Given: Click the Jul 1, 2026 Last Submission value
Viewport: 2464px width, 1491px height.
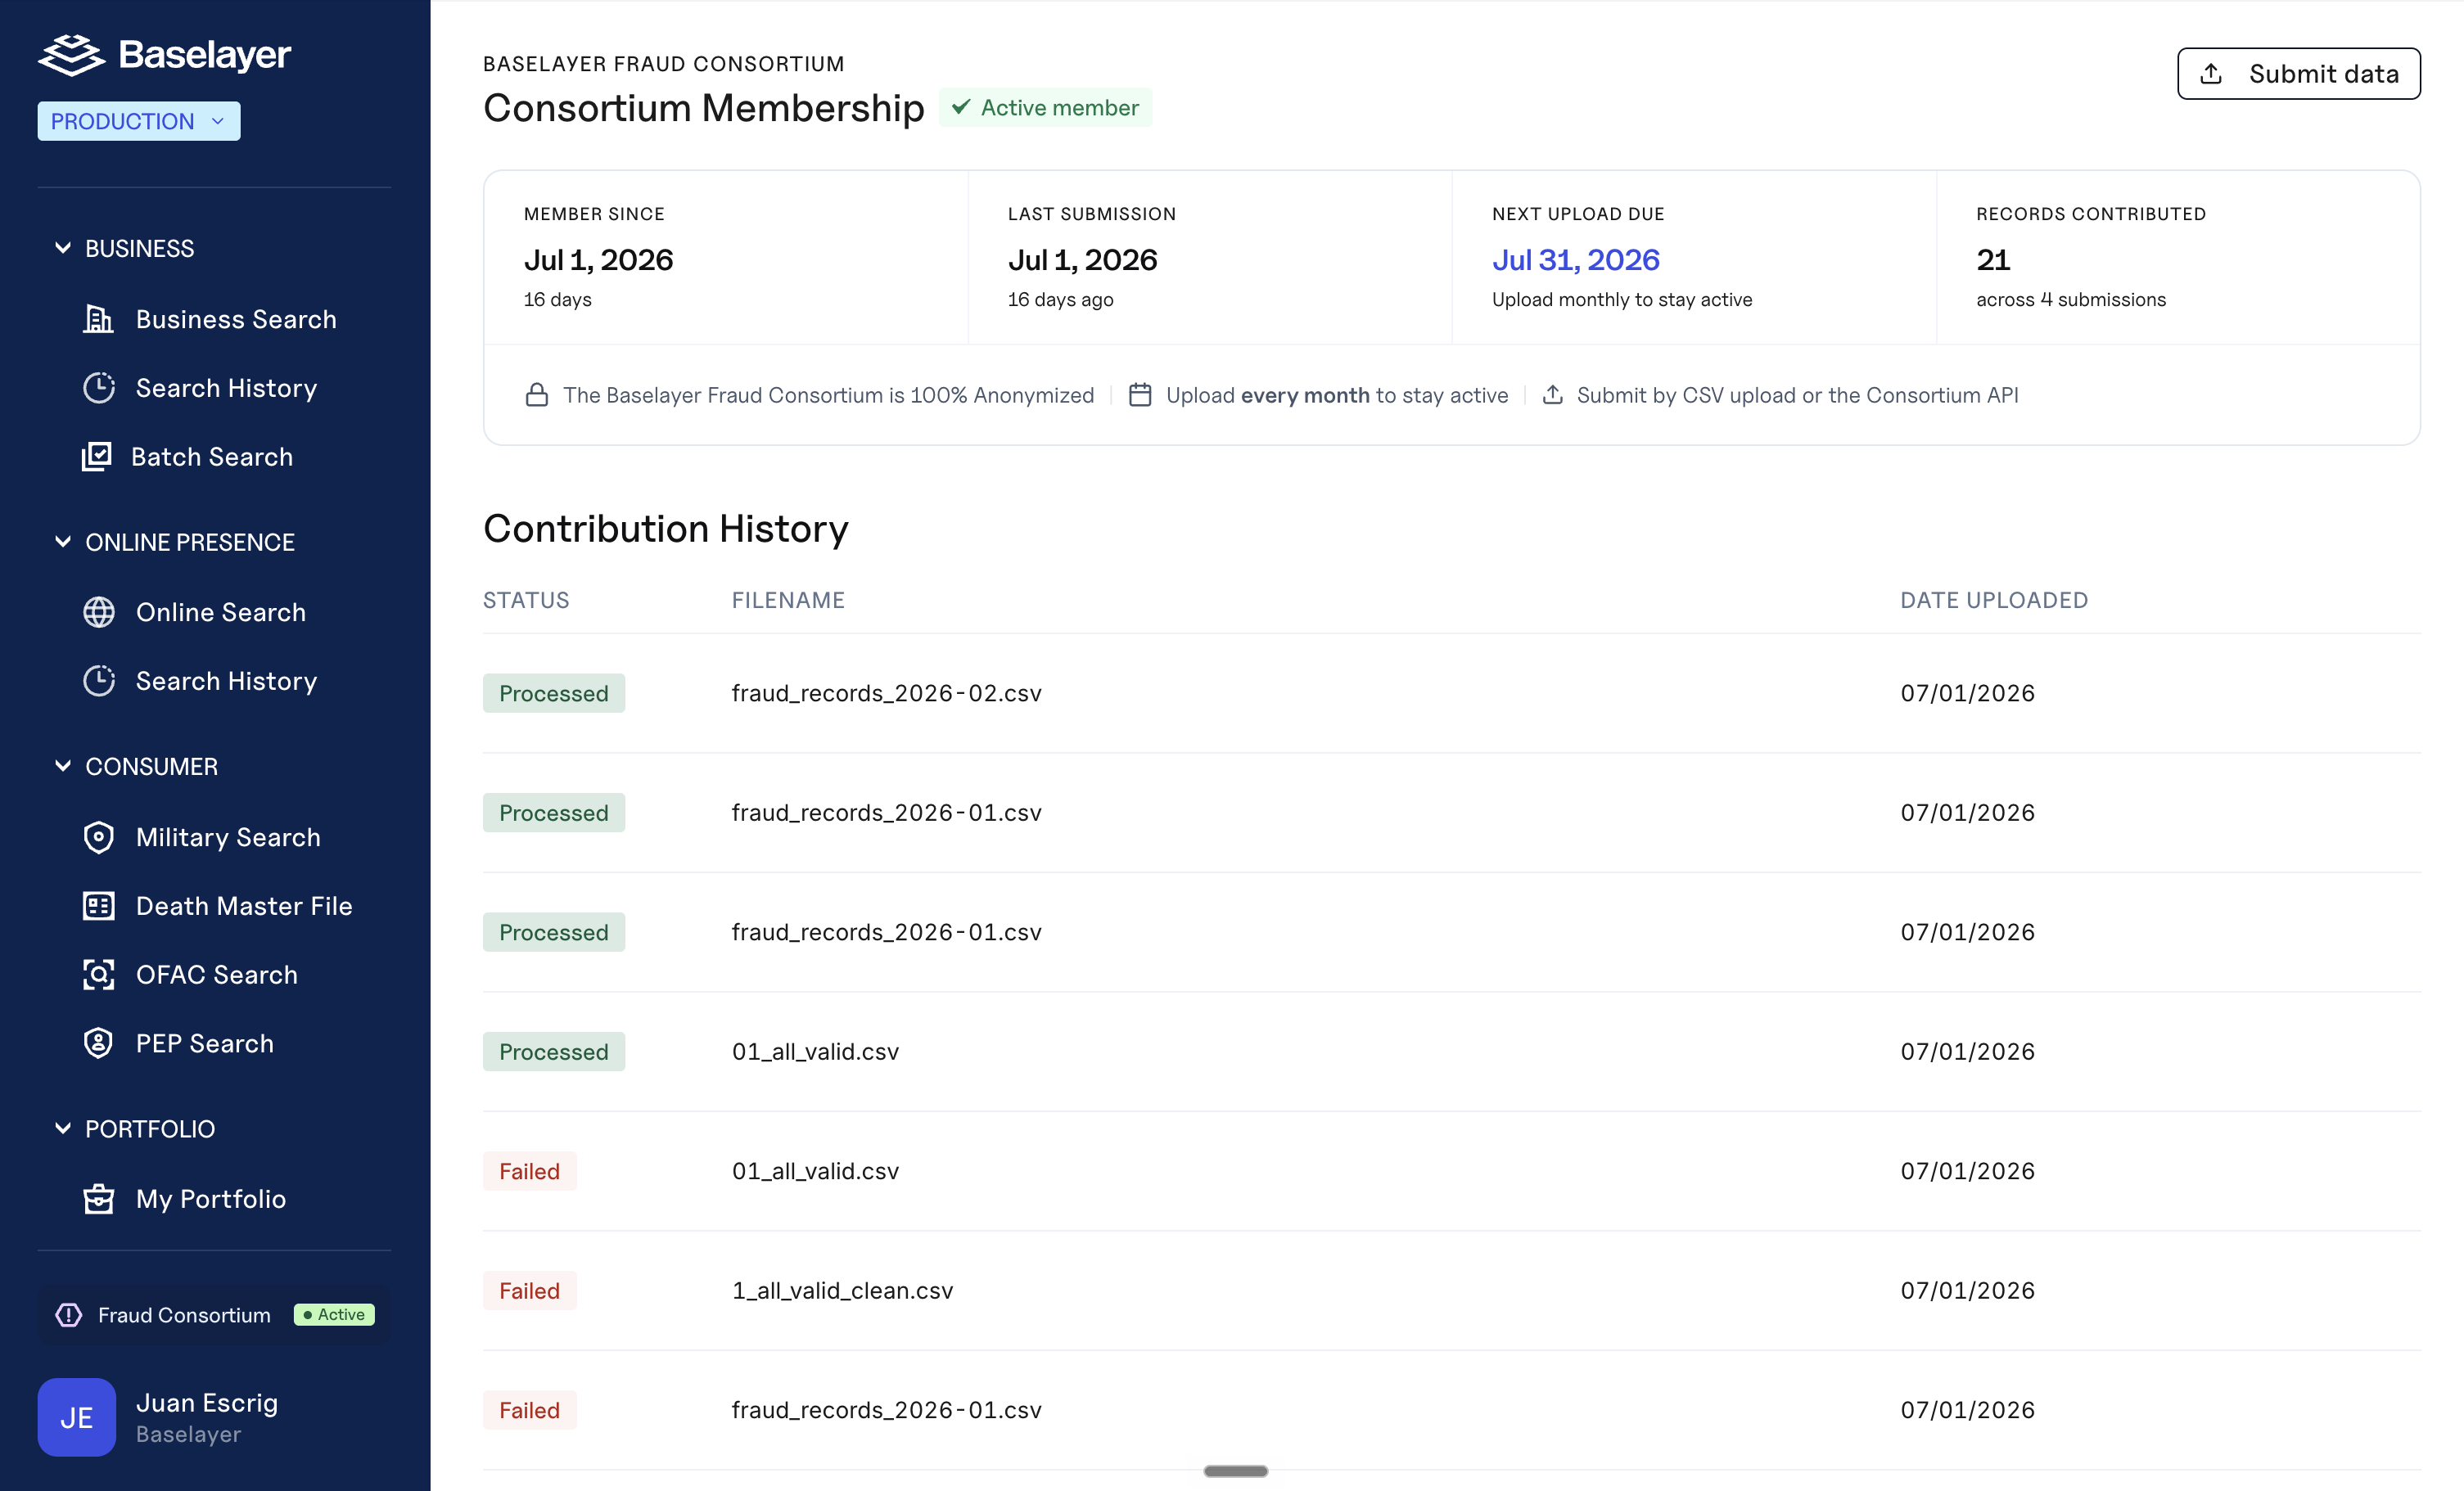Looking at the screenshot, I should (1083, 260).
